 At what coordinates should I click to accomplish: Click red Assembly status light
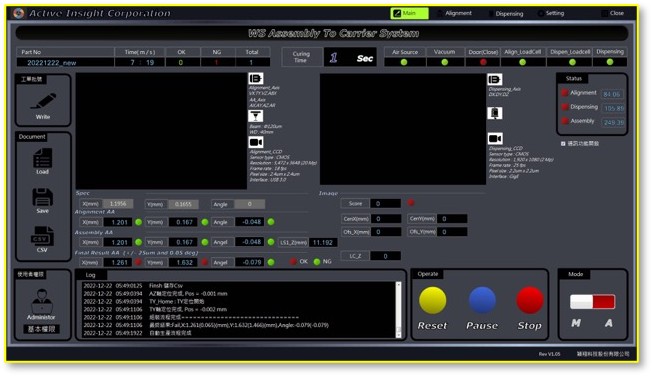pos(565,121)
